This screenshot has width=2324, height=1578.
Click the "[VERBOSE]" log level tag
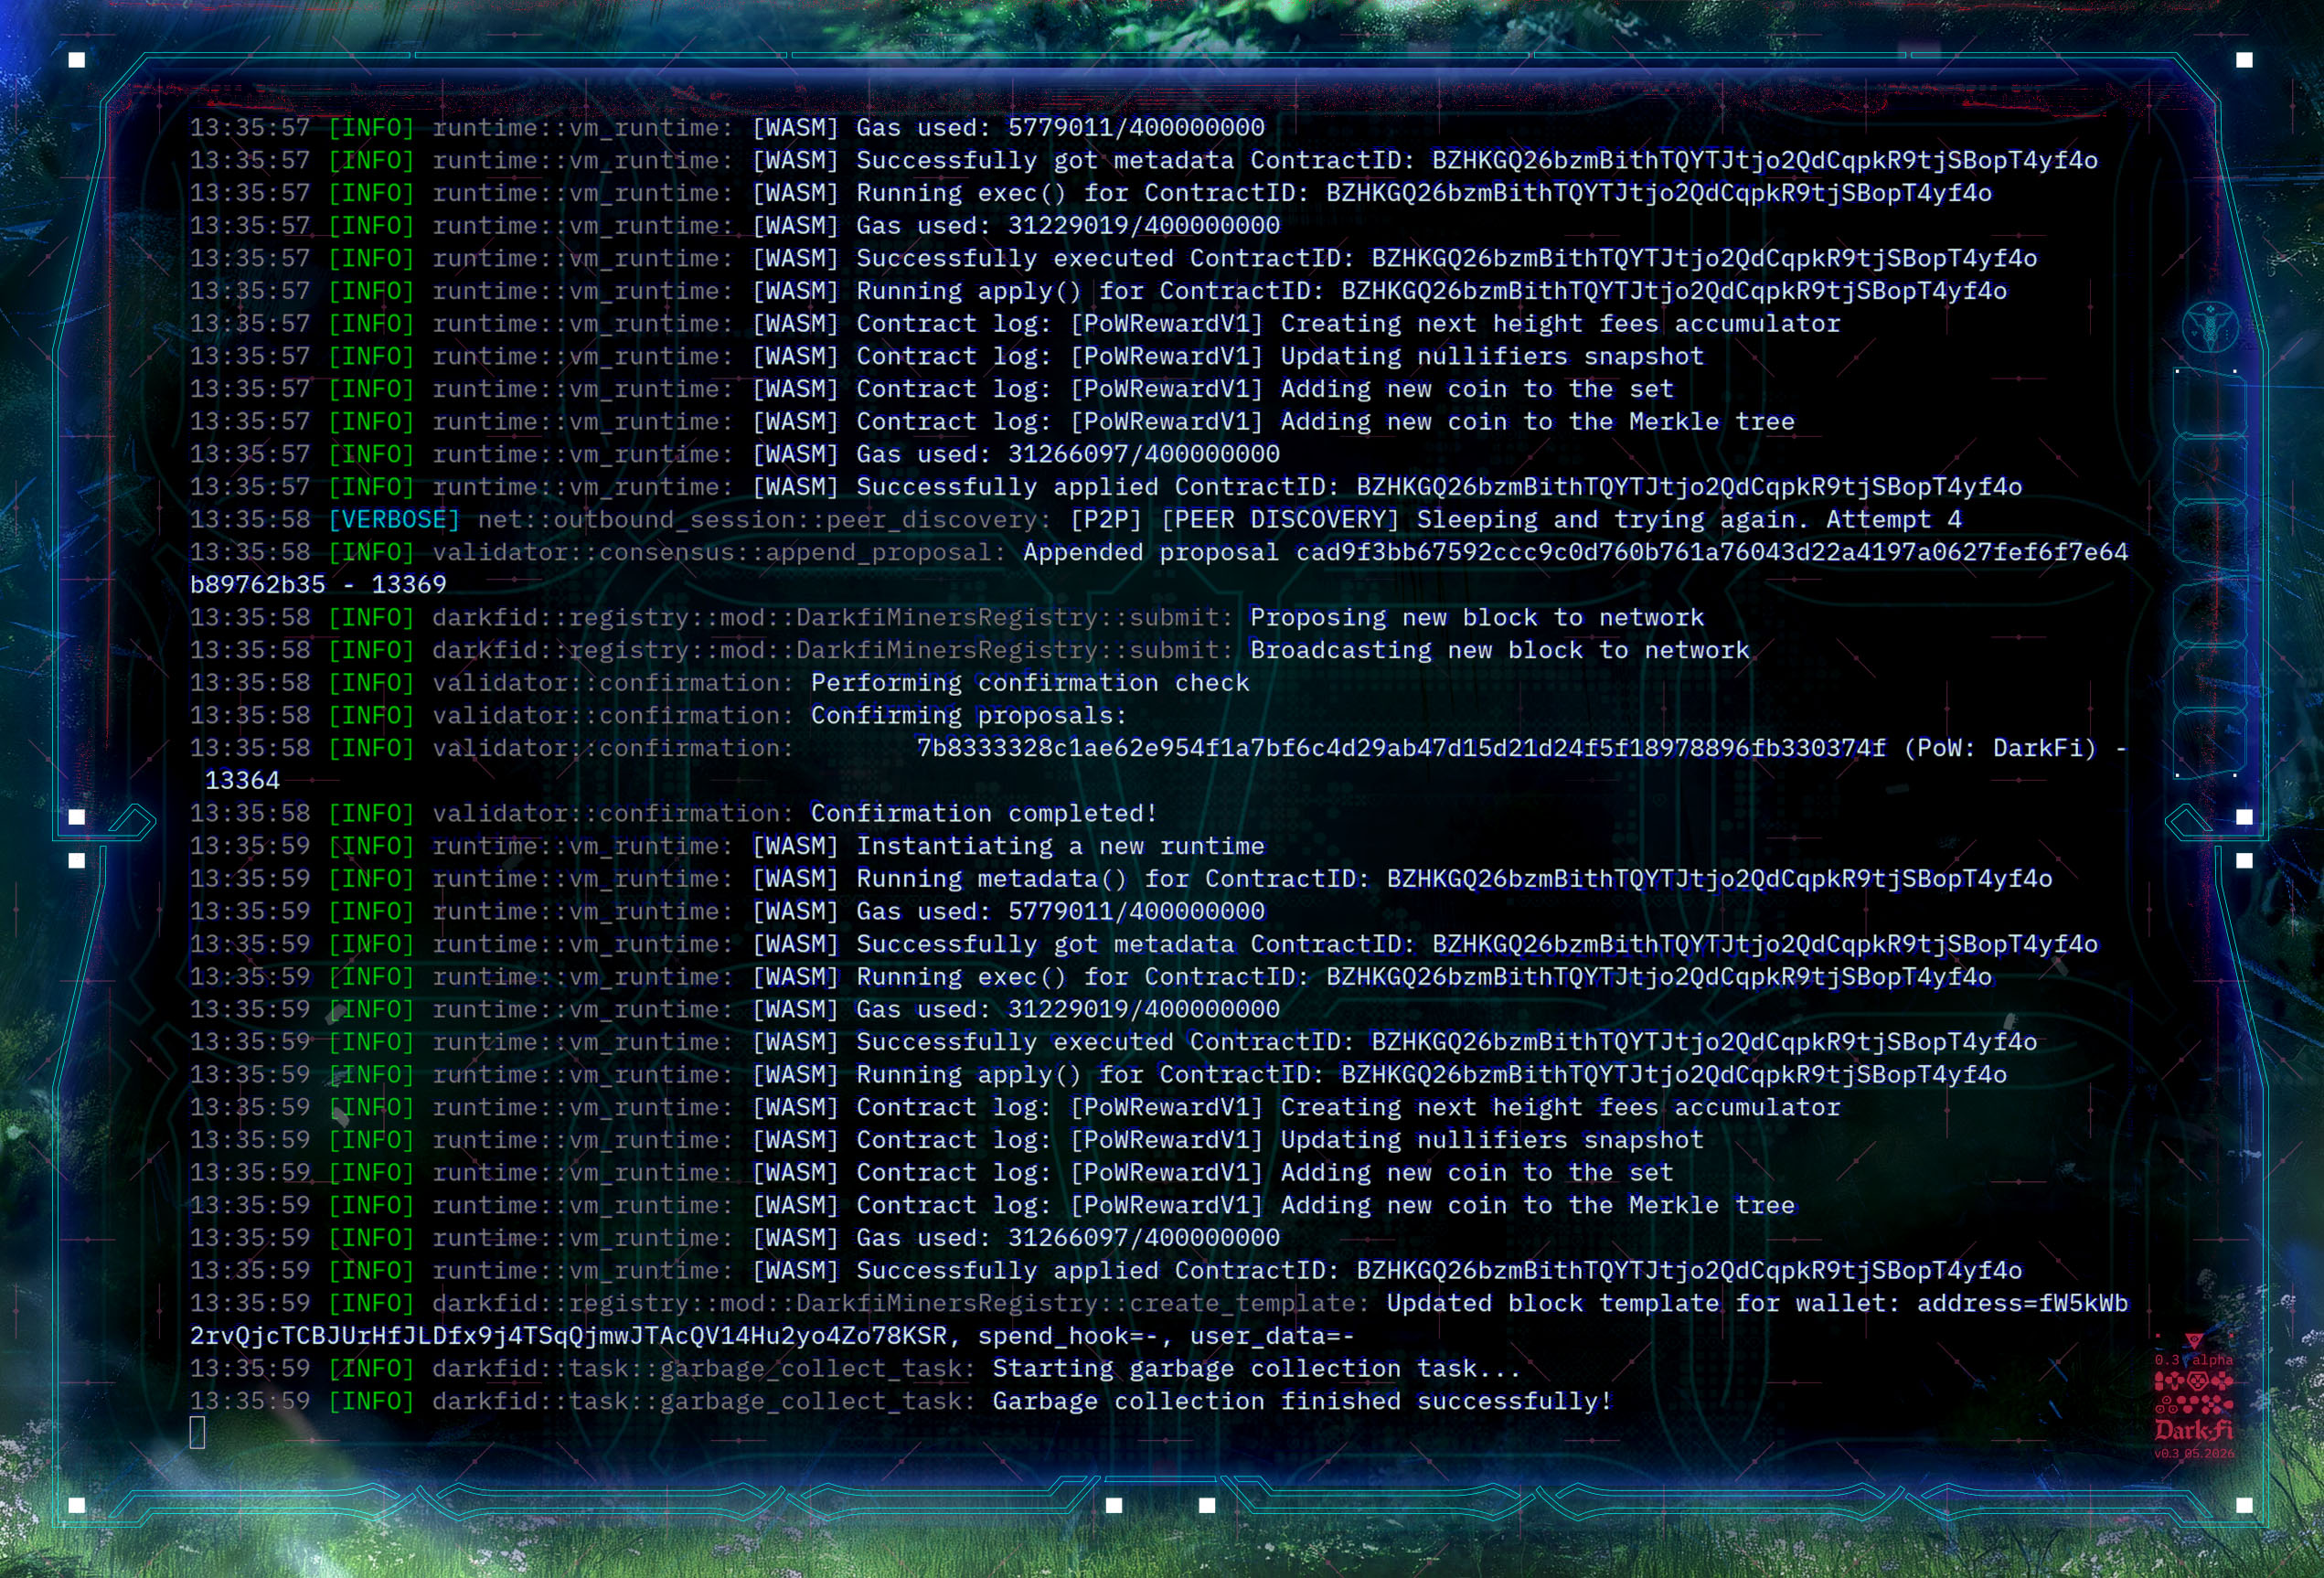(394, 519)
